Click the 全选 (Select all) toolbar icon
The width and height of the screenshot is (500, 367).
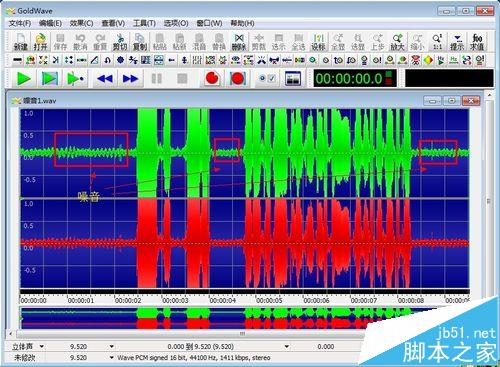298,42
